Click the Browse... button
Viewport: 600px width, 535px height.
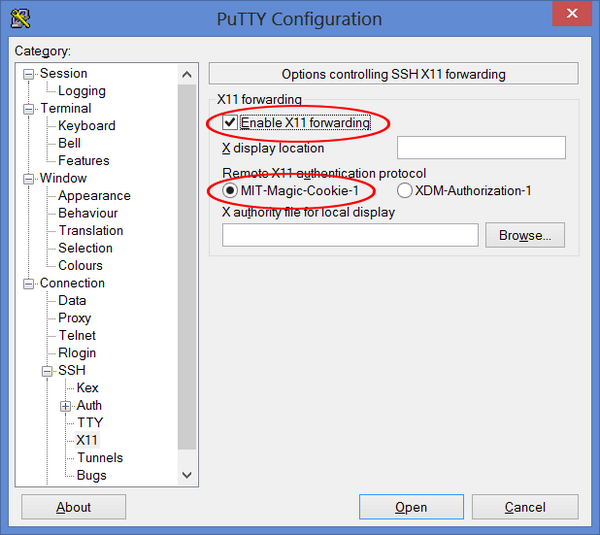click(525, 235)
